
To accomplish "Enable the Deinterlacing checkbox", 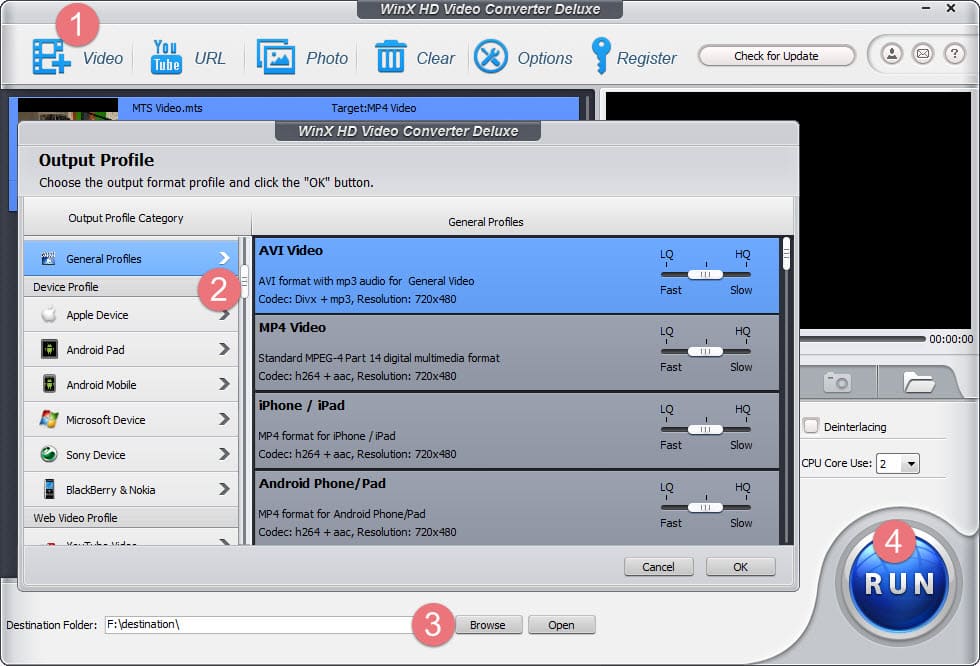I will pyautogui.click(x=811, y=426).
